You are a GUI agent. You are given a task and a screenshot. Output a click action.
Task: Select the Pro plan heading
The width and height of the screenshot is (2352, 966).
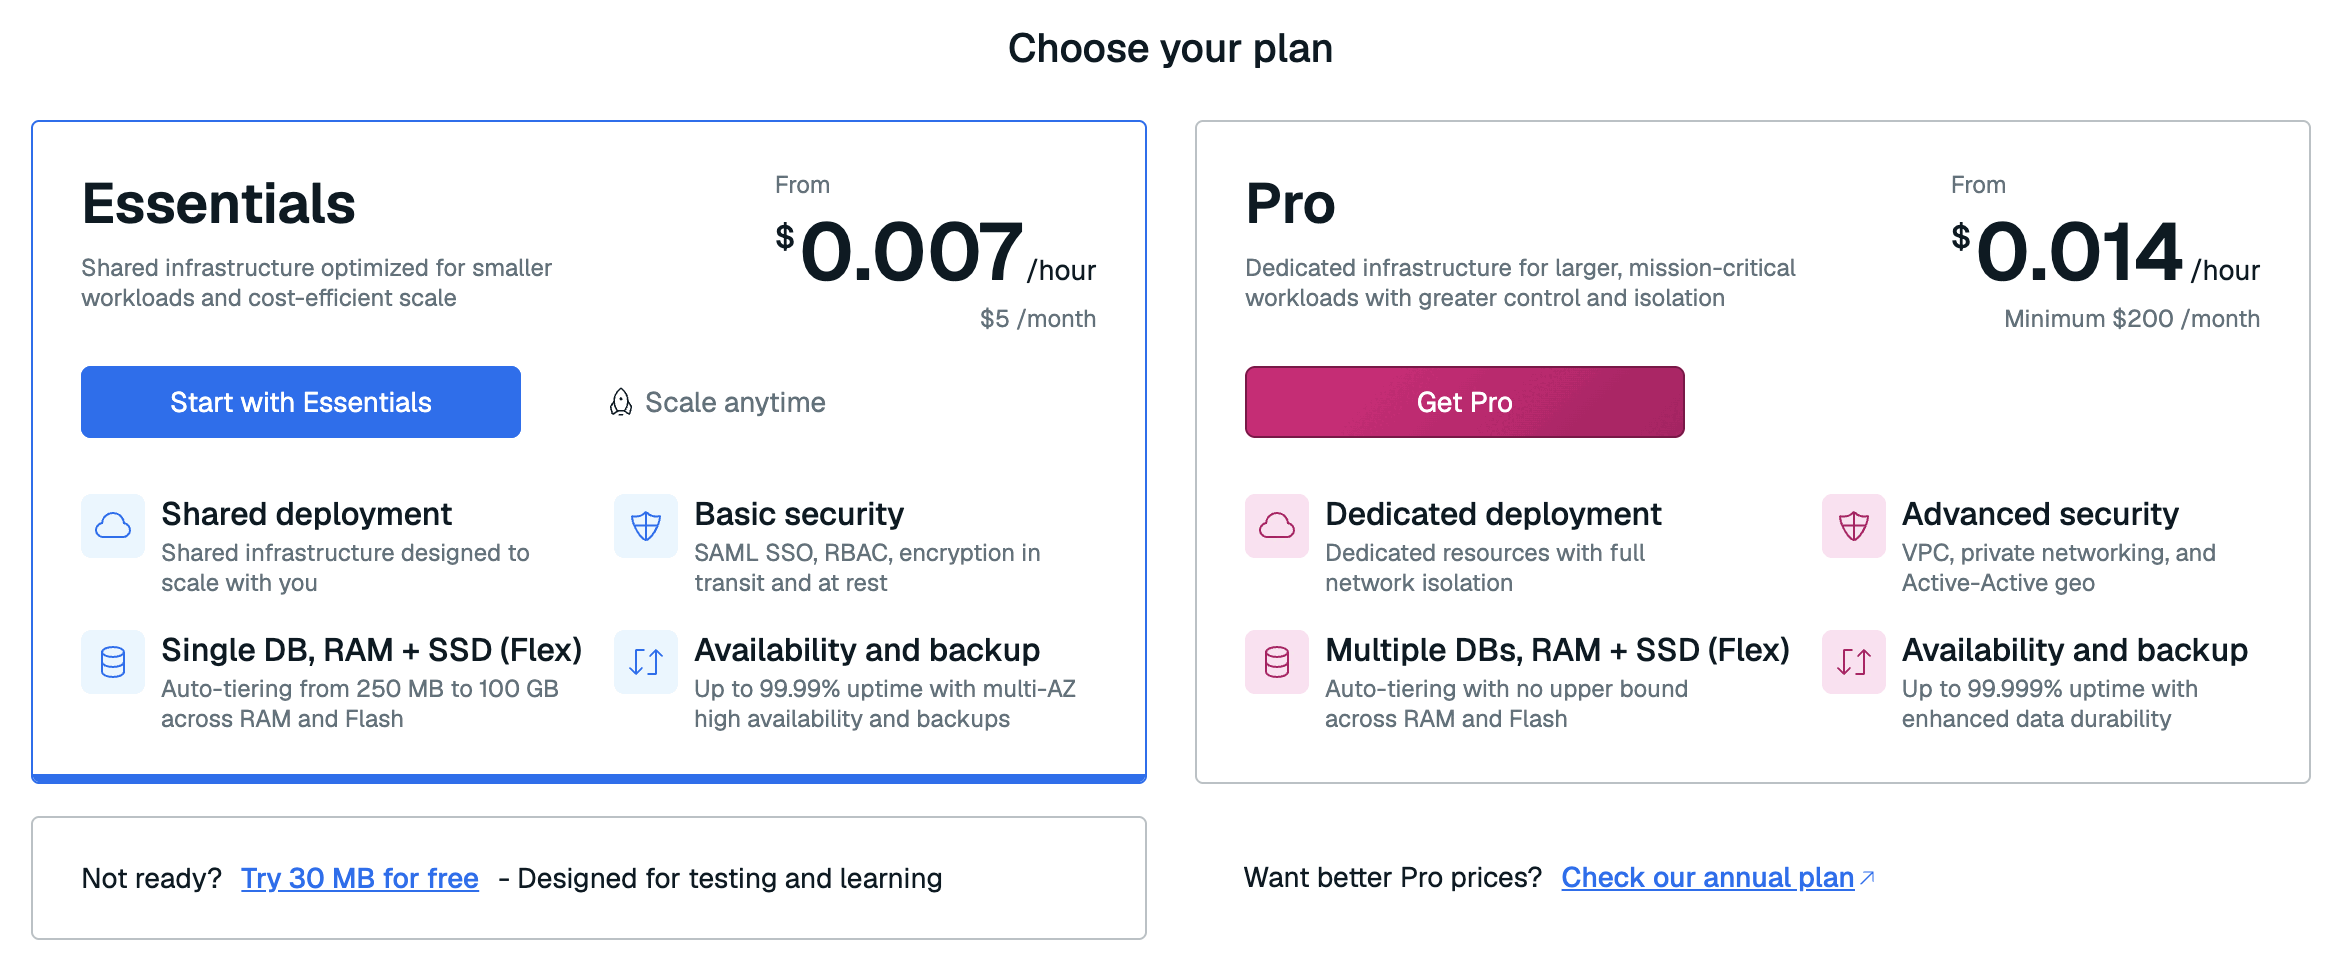pos(1290,204)
